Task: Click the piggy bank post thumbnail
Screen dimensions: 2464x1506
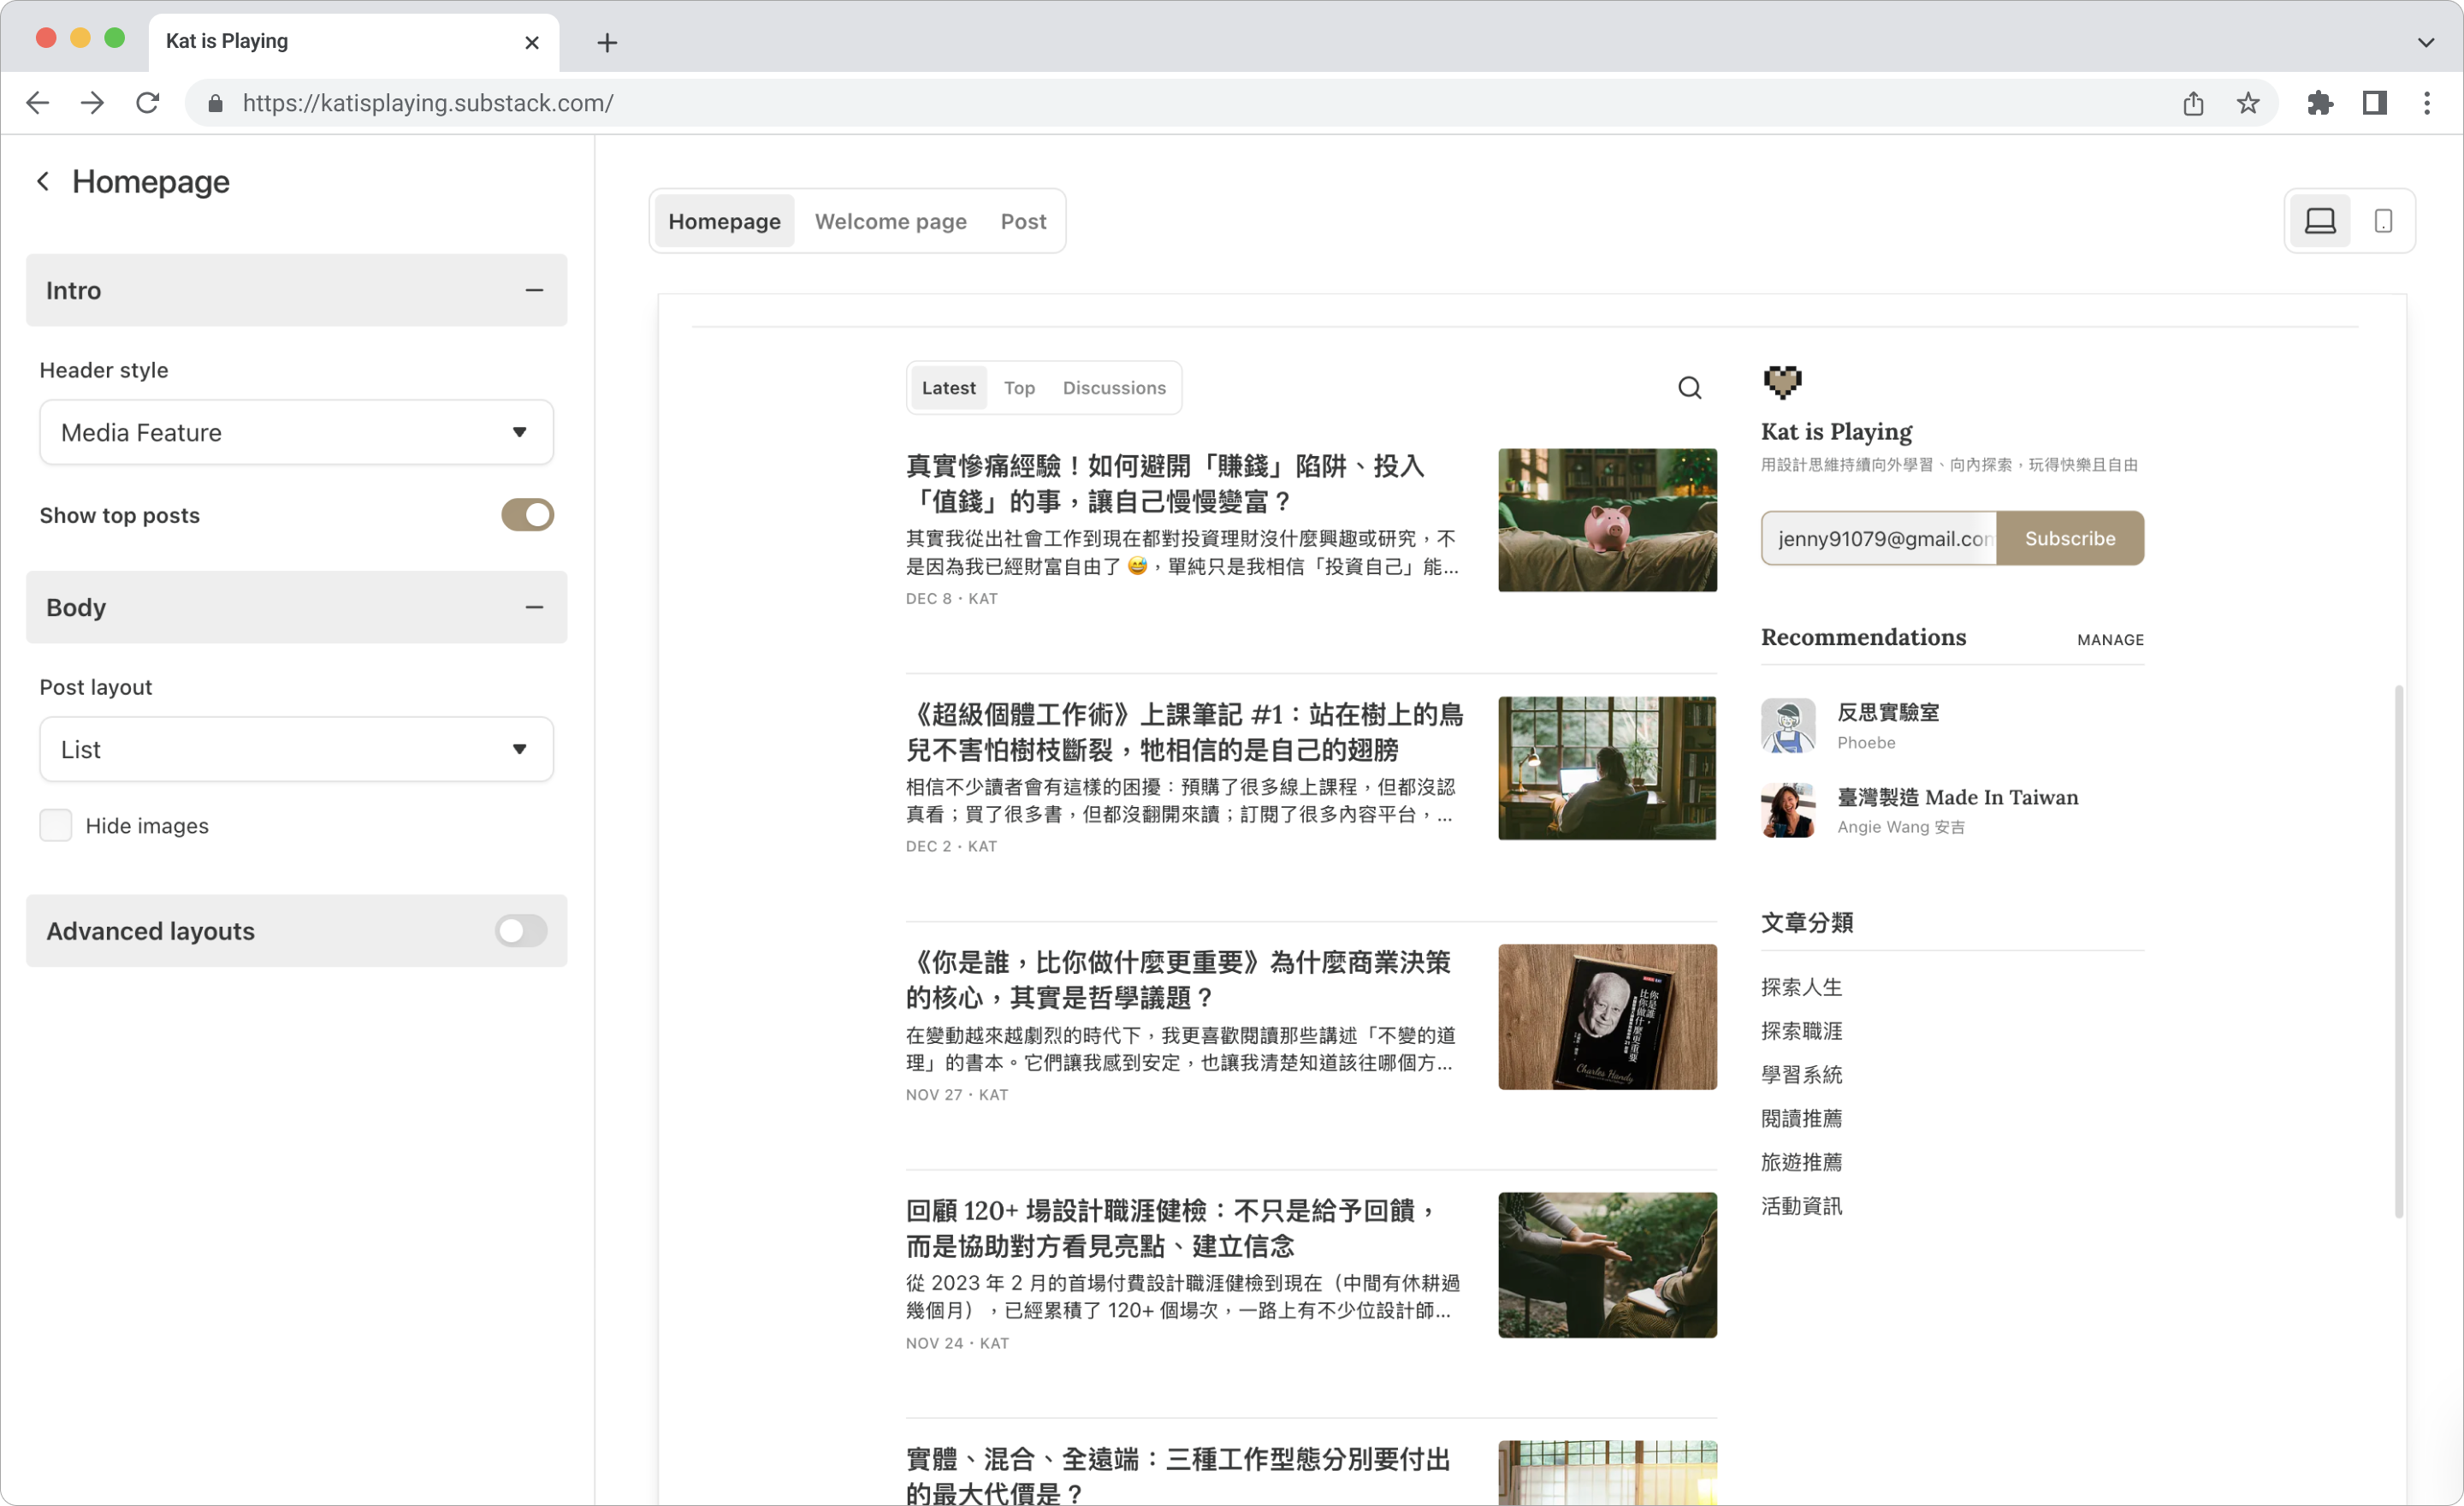Action: click(1606, 520)
